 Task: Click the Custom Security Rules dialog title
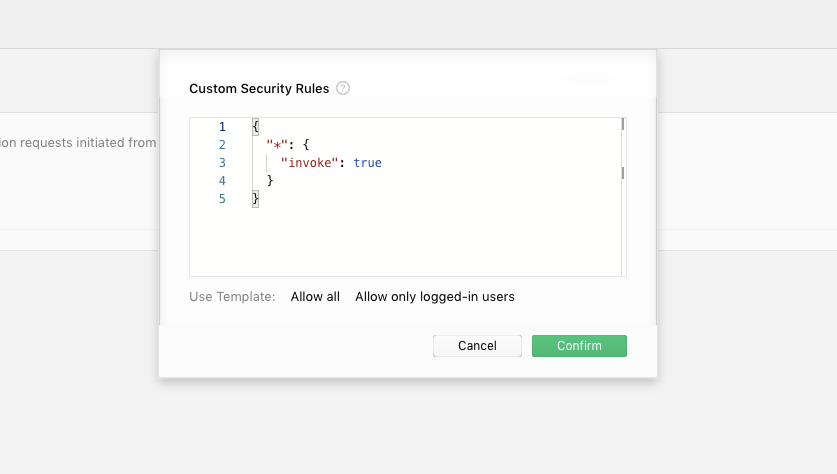pyautogui.click(x=259, y=88)
